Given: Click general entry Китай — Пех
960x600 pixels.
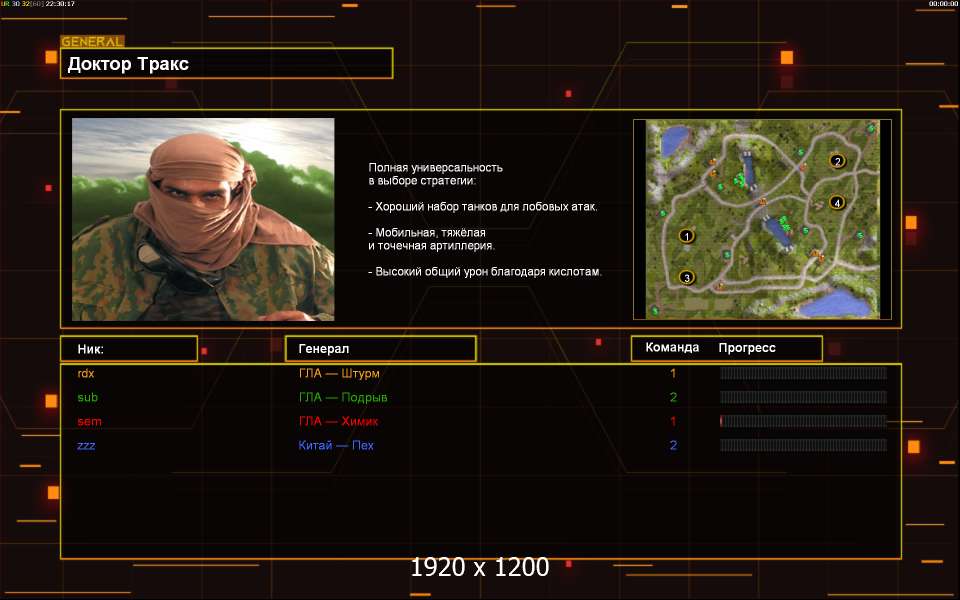Looking at the screenshot, I should point(336,445).
